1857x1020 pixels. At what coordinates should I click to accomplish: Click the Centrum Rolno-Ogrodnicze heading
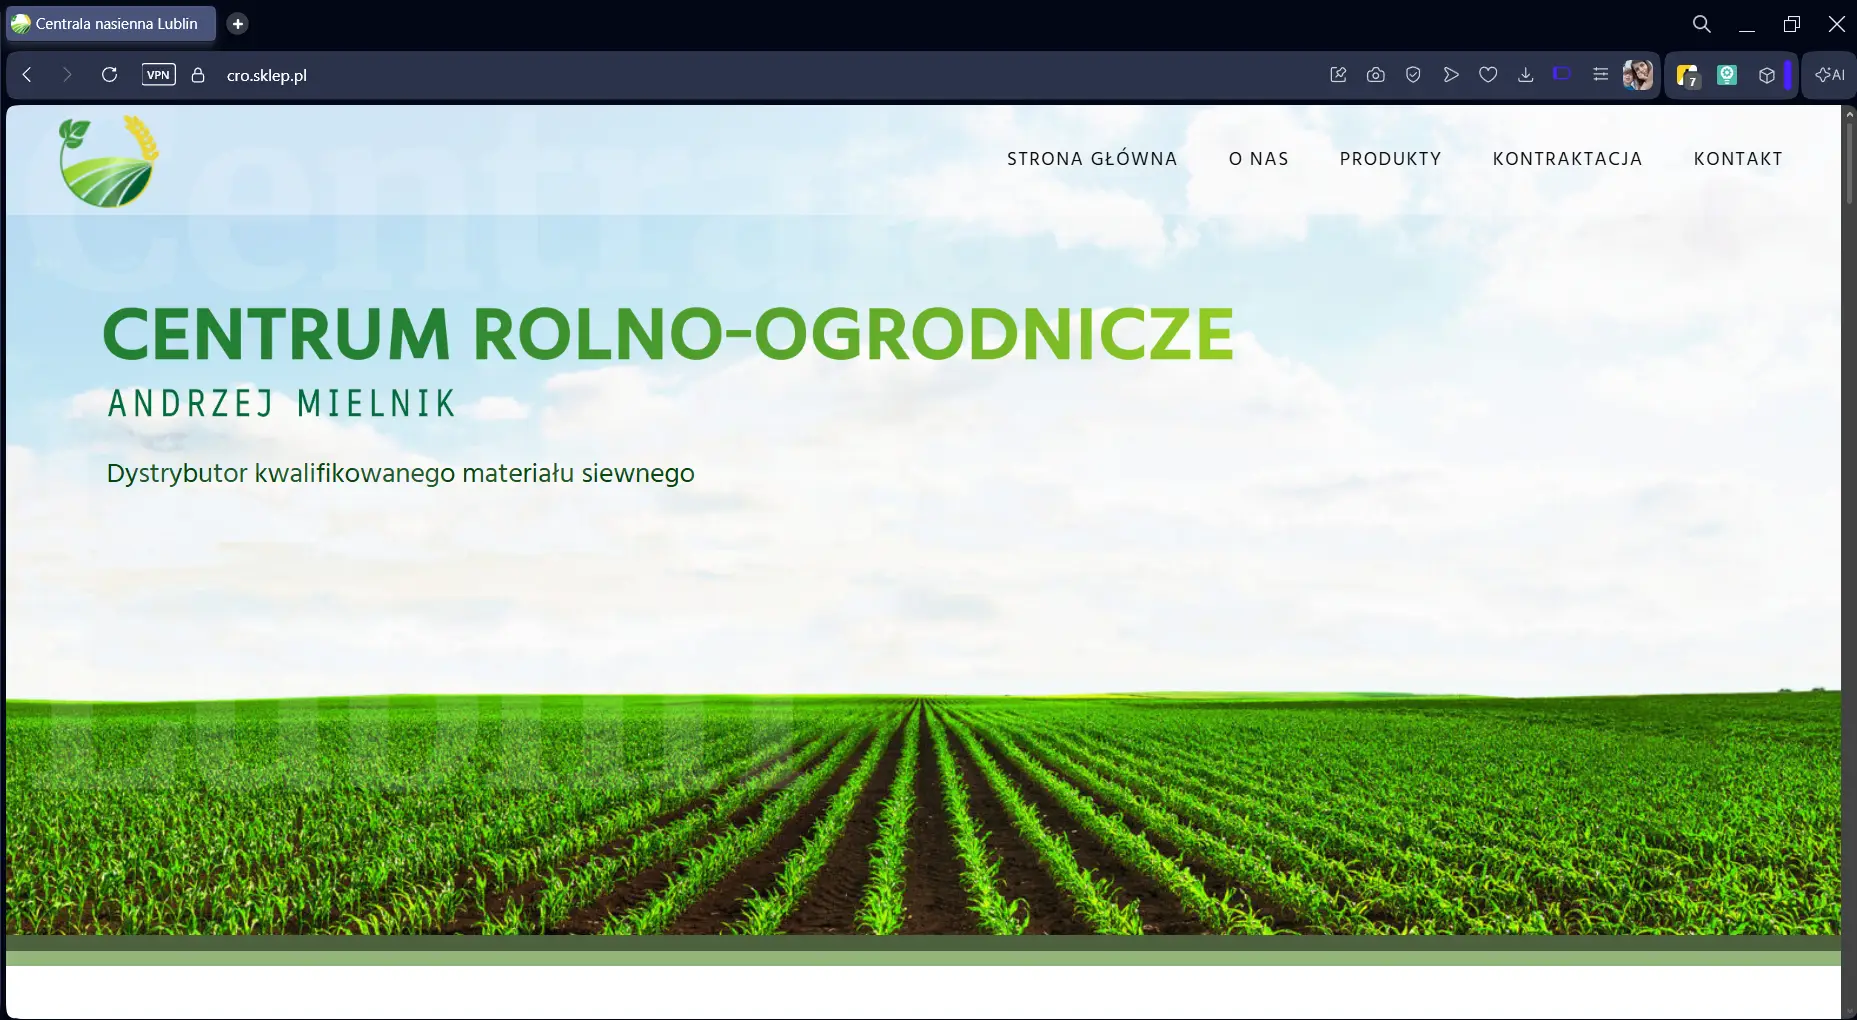pyautogui.click(x=668, y=334)
